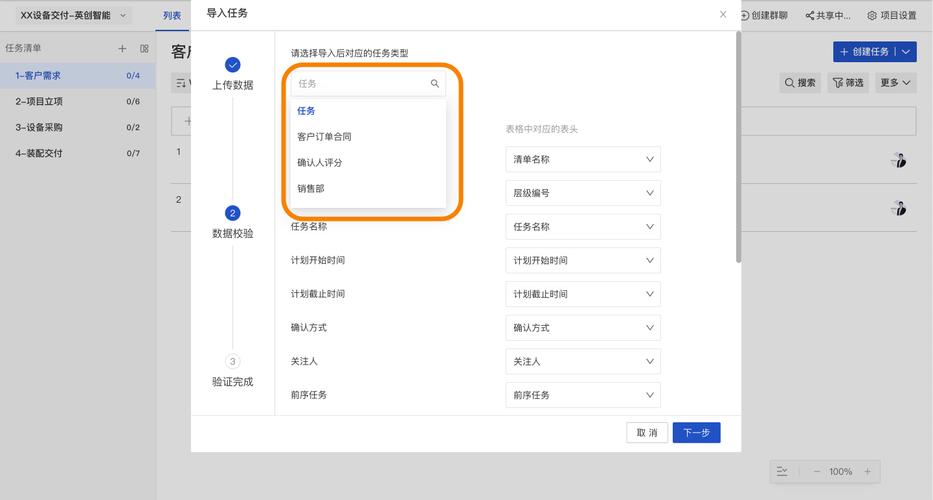
Task: Click the outline icon left of zoom
Action: coord(782,471)
